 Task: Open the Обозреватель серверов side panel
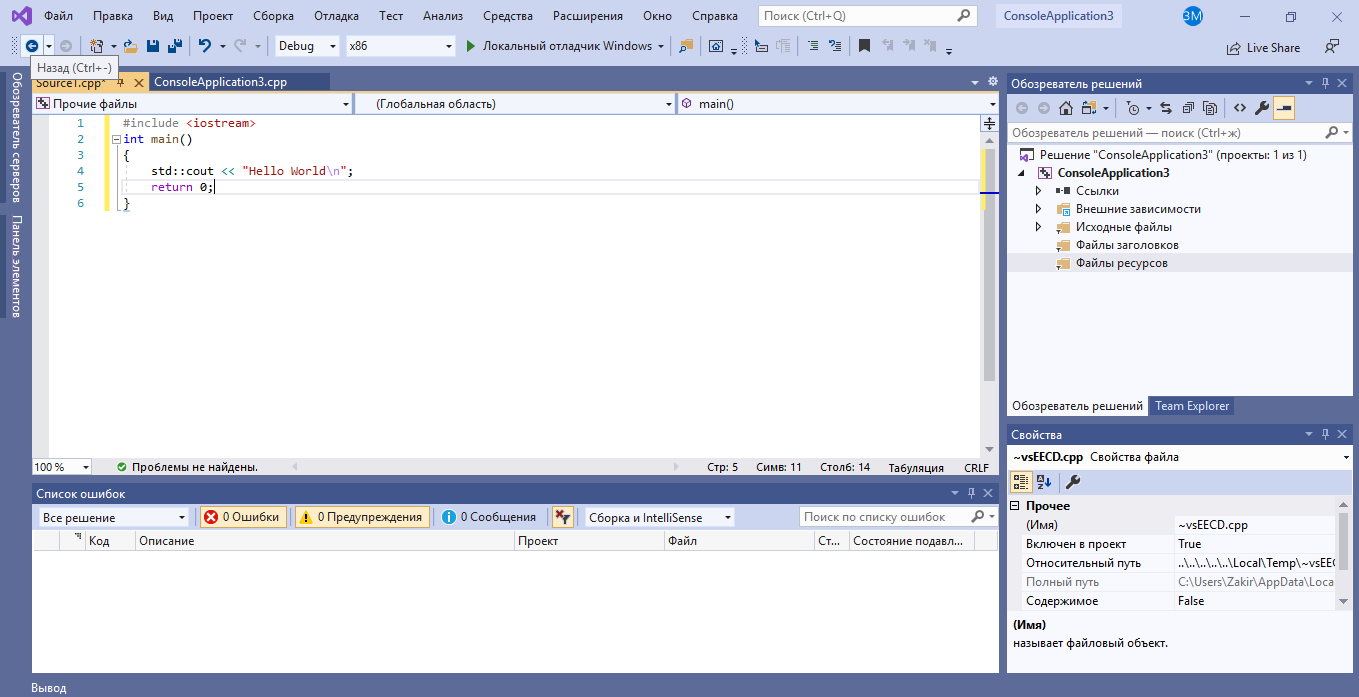pyautogui.click(x=16, y=137)
